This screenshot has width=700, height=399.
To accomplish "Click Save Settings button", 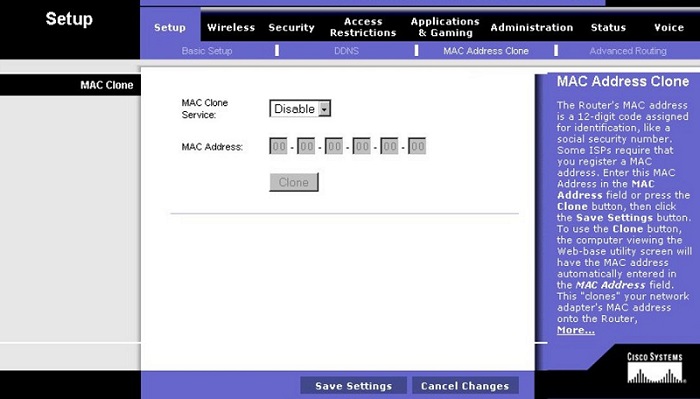I will pos(354,386).
